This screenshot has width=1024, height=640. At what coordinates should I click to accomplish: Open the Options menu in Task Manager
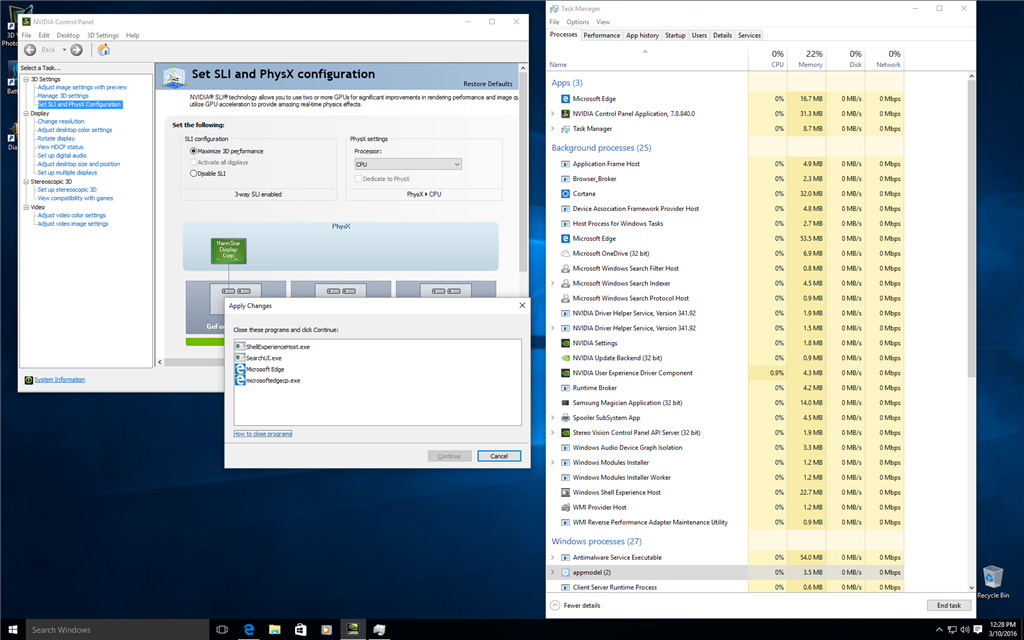pyautogui.click(x=577, y=22)
